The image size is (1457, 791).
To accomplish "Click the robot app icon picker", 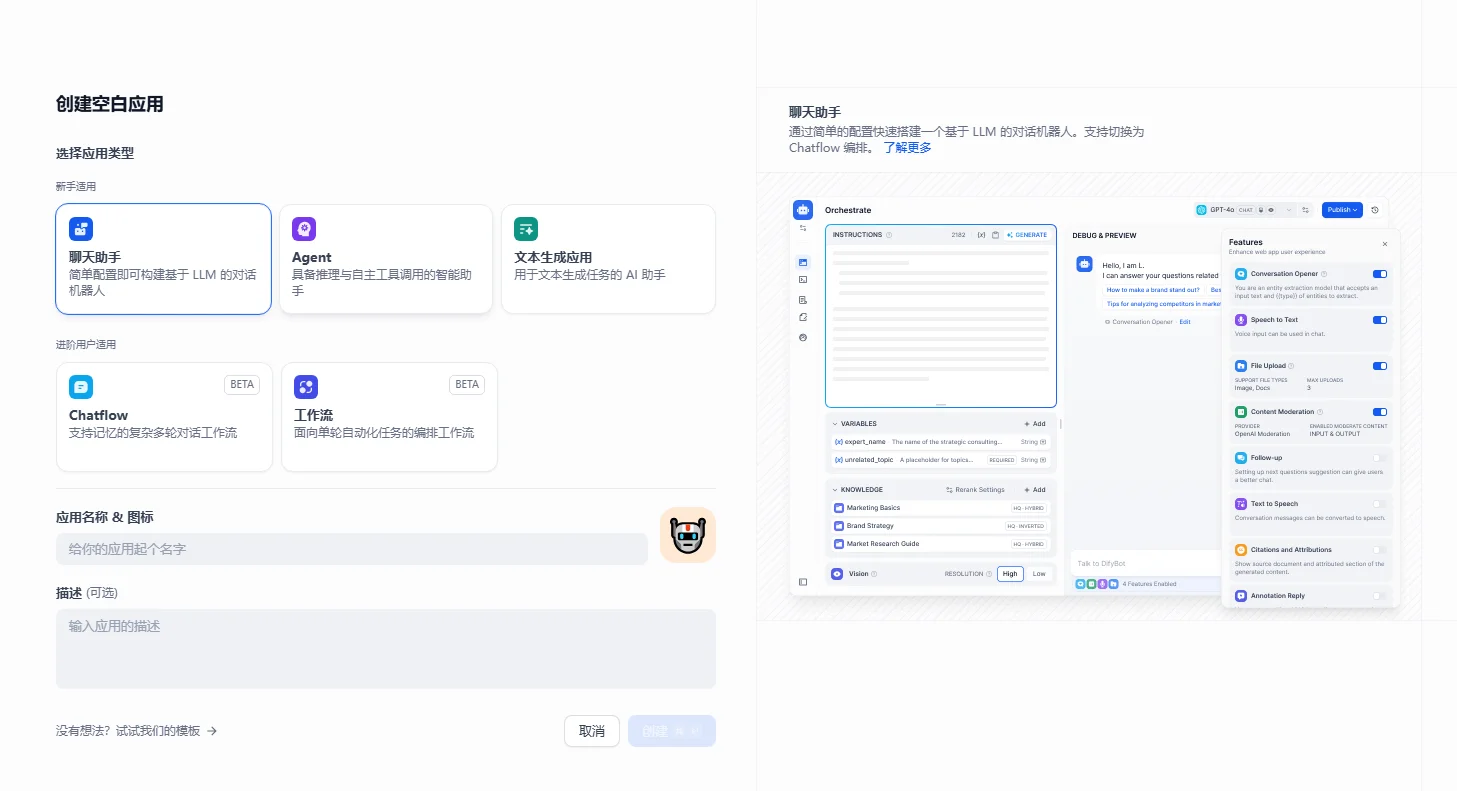I will (x=687, y=535).
